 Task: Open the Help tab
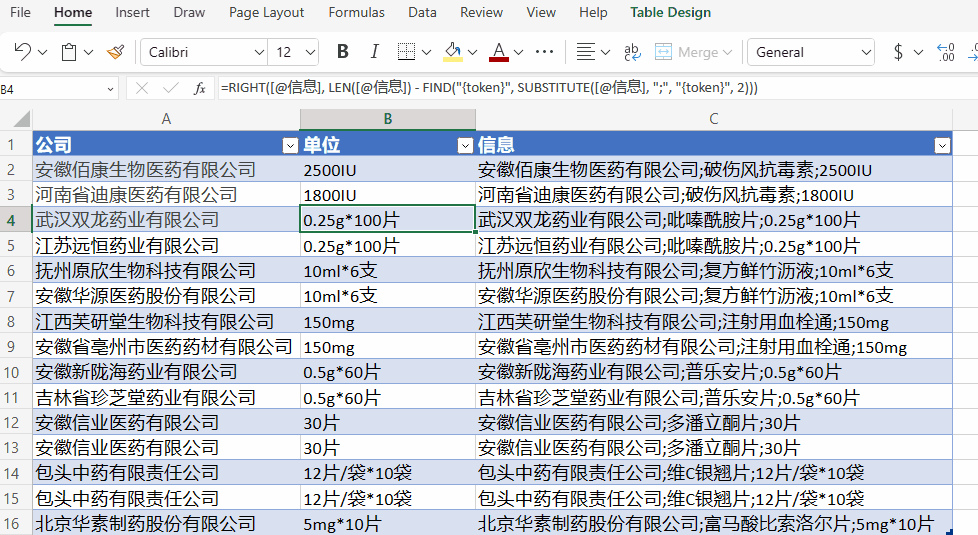[x=593, y=12]
